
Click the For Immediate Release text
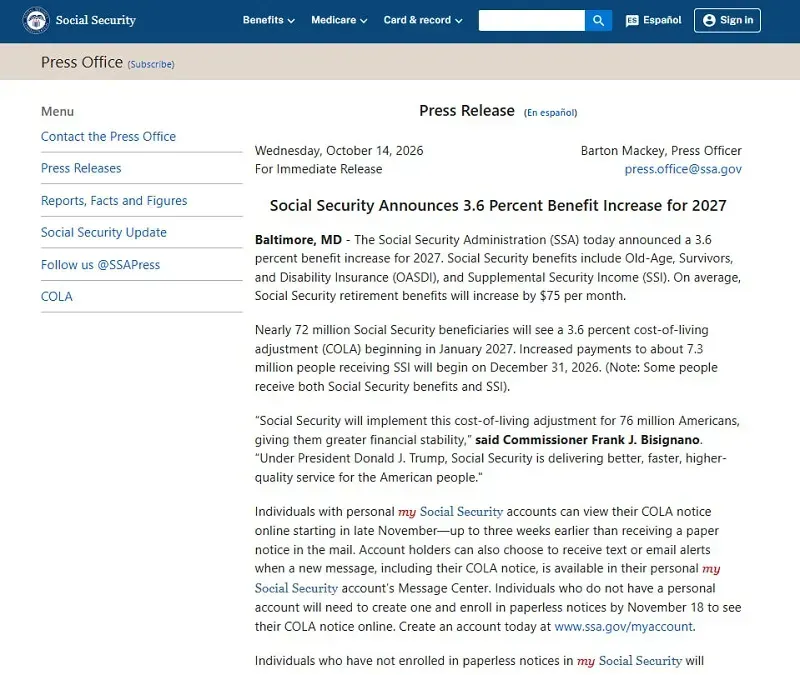pos(318,169)
